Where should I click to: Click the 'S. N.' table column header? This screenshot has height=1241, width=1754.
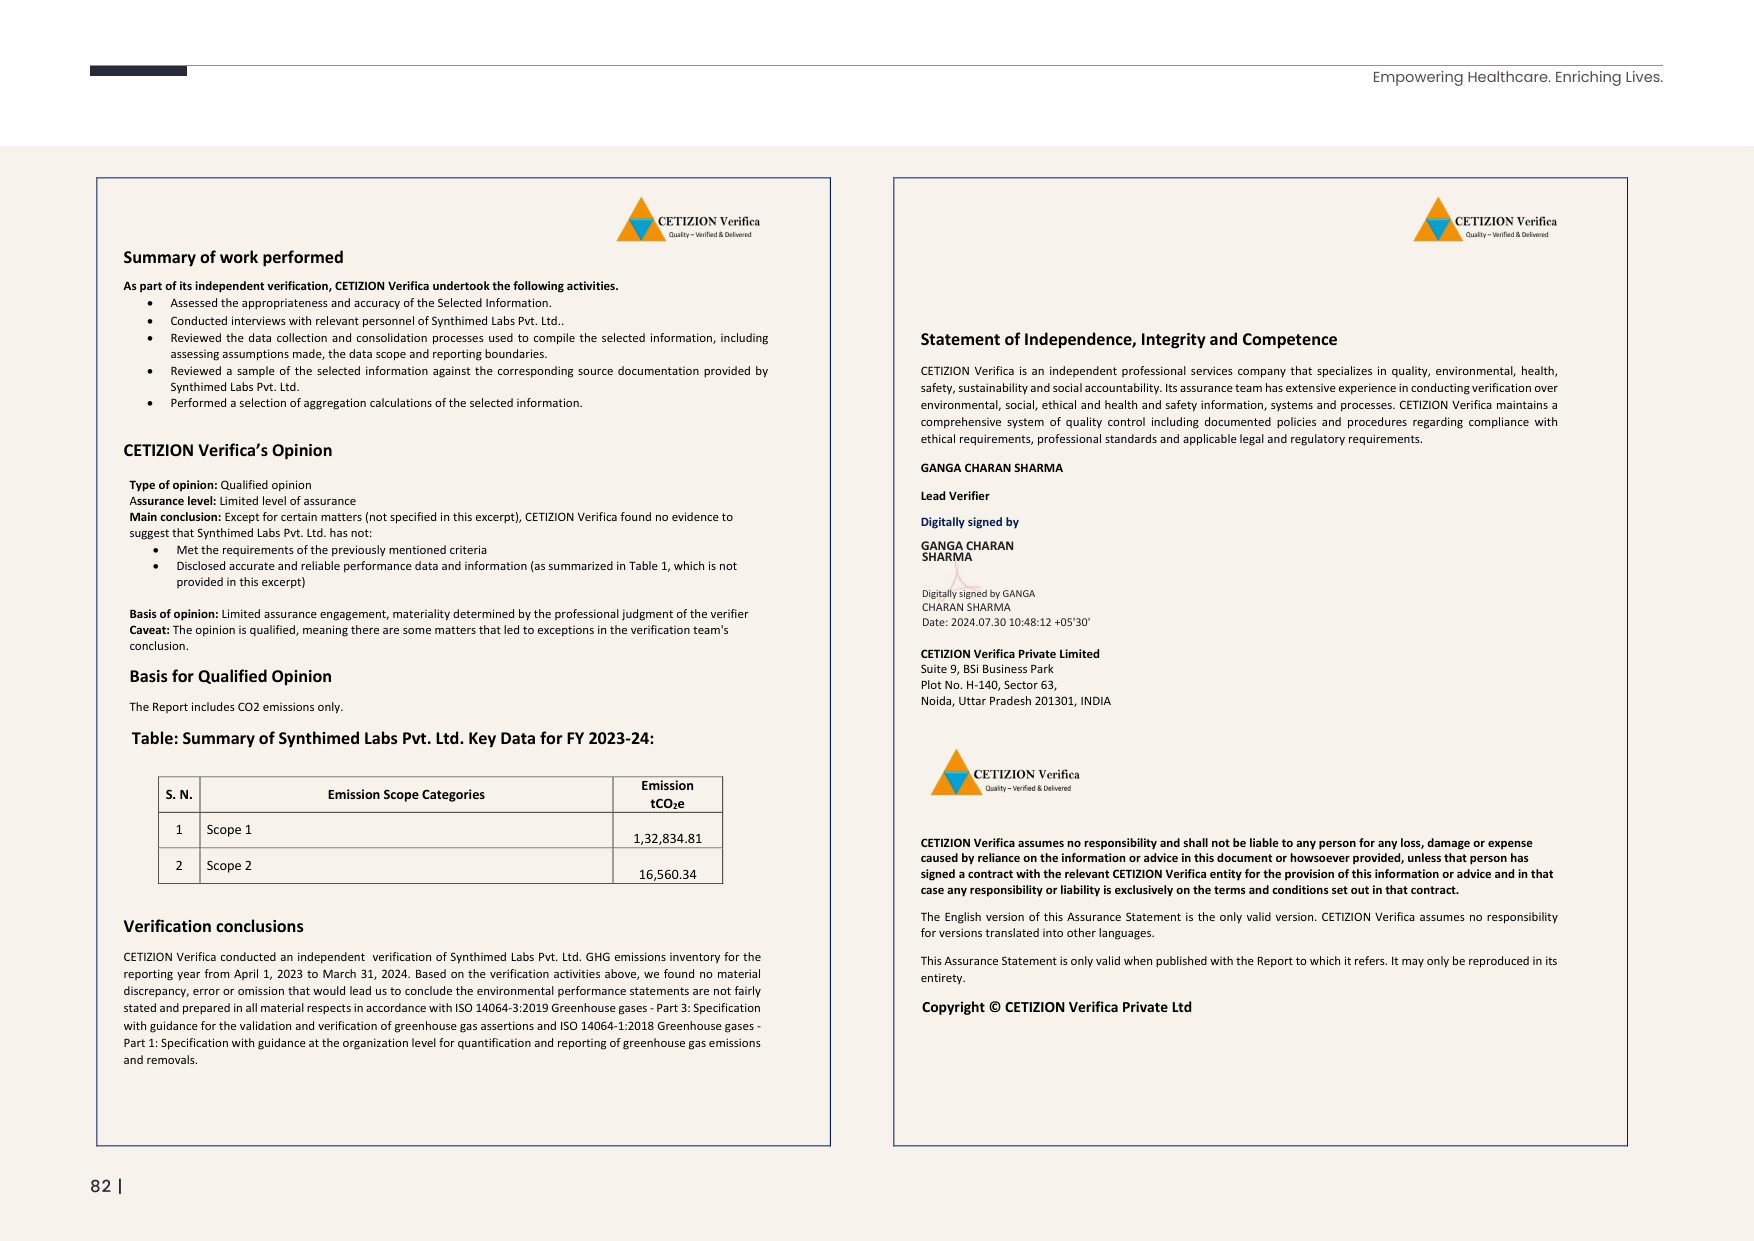click(x=179, y=794)
